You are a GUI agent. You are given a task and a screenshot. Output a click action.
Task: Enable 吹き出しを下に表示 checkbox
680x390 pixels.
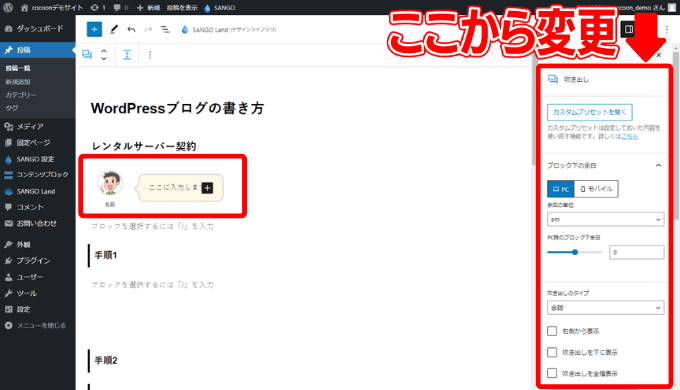point(552,352)
